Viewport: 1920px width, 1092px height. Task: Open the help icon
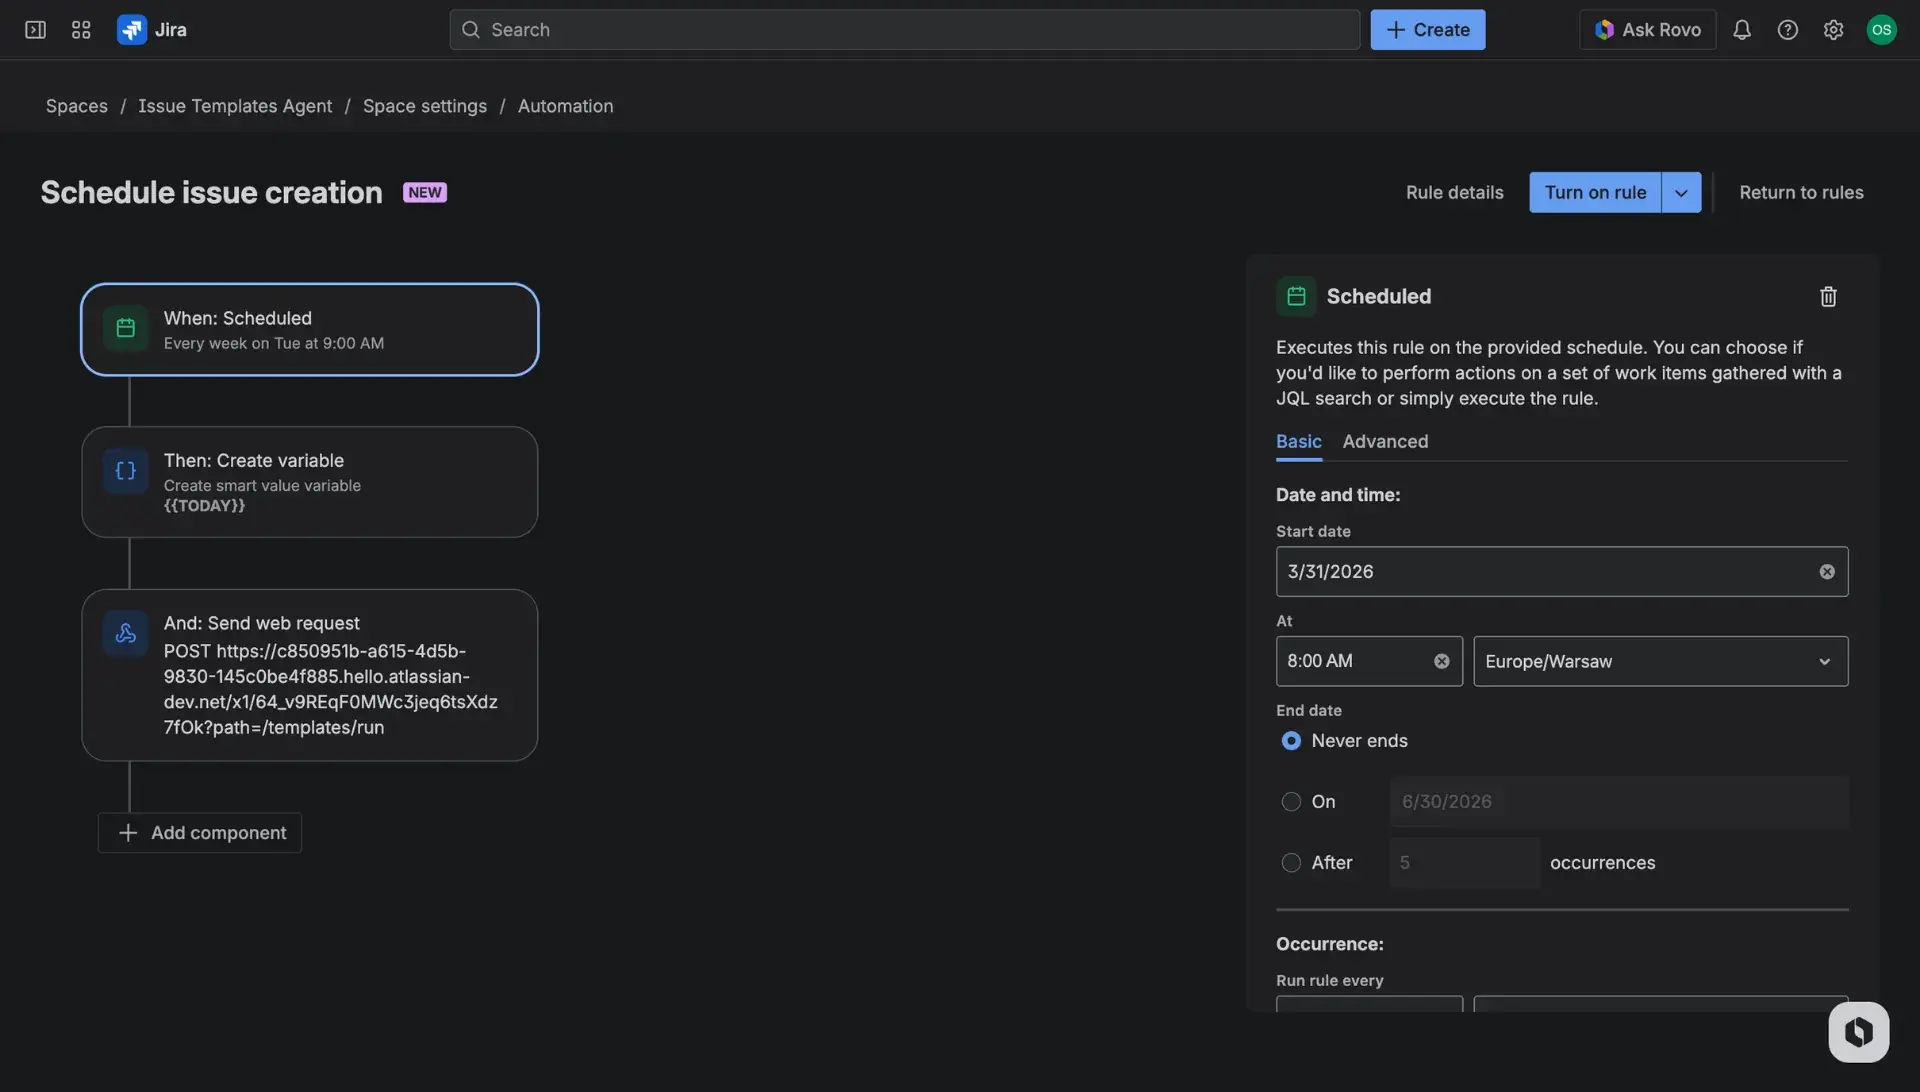(x=1788, y=29)
